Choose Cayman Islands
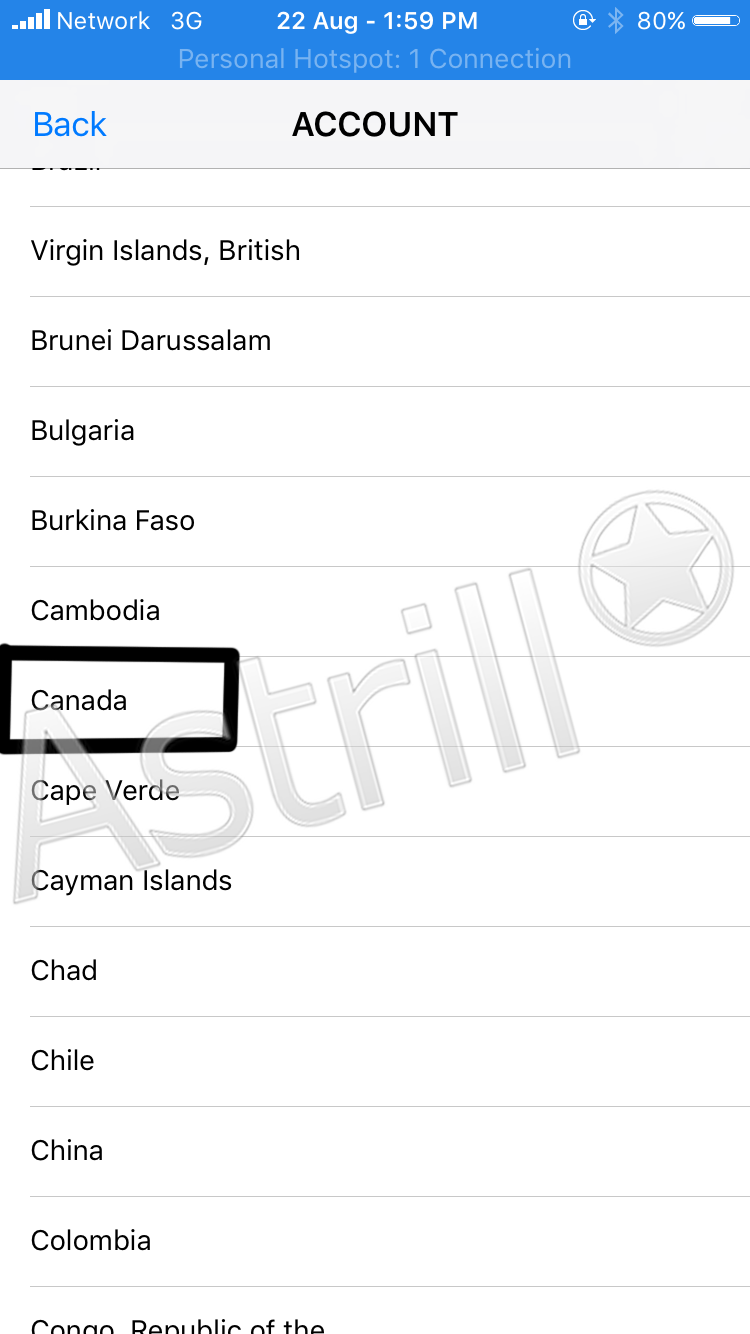750x1334 pixels. tap(375, 881)
